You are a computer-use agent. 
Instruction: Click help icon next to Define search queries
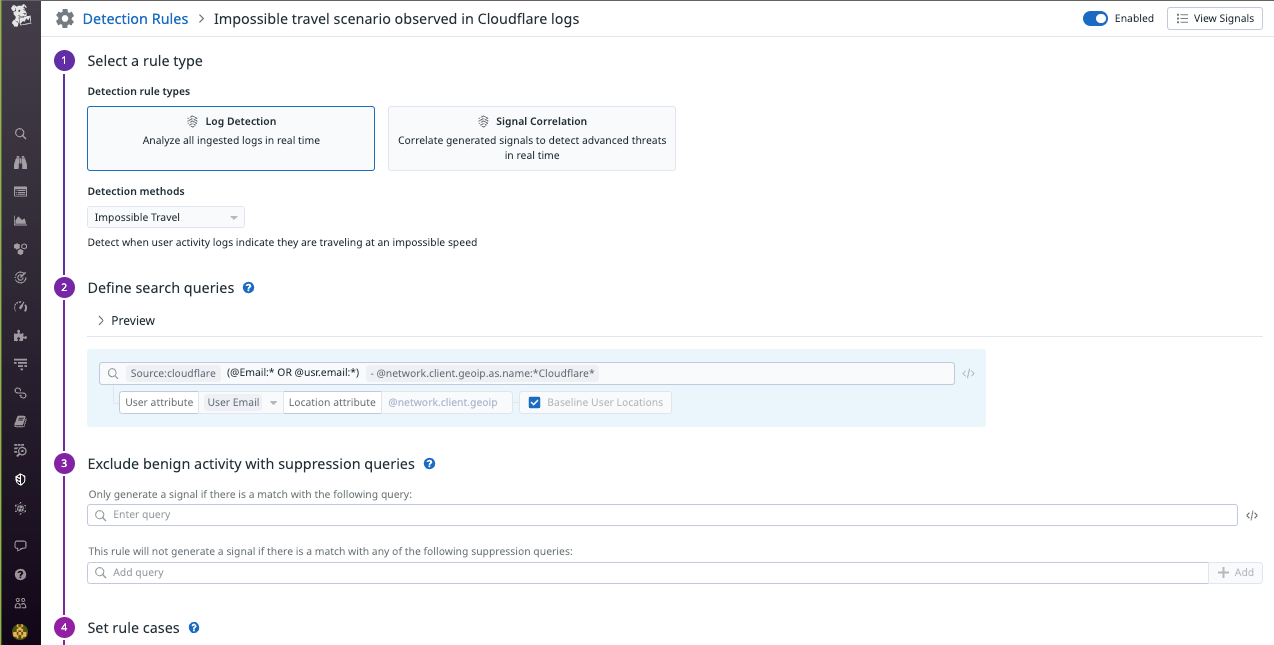point(249,288)
